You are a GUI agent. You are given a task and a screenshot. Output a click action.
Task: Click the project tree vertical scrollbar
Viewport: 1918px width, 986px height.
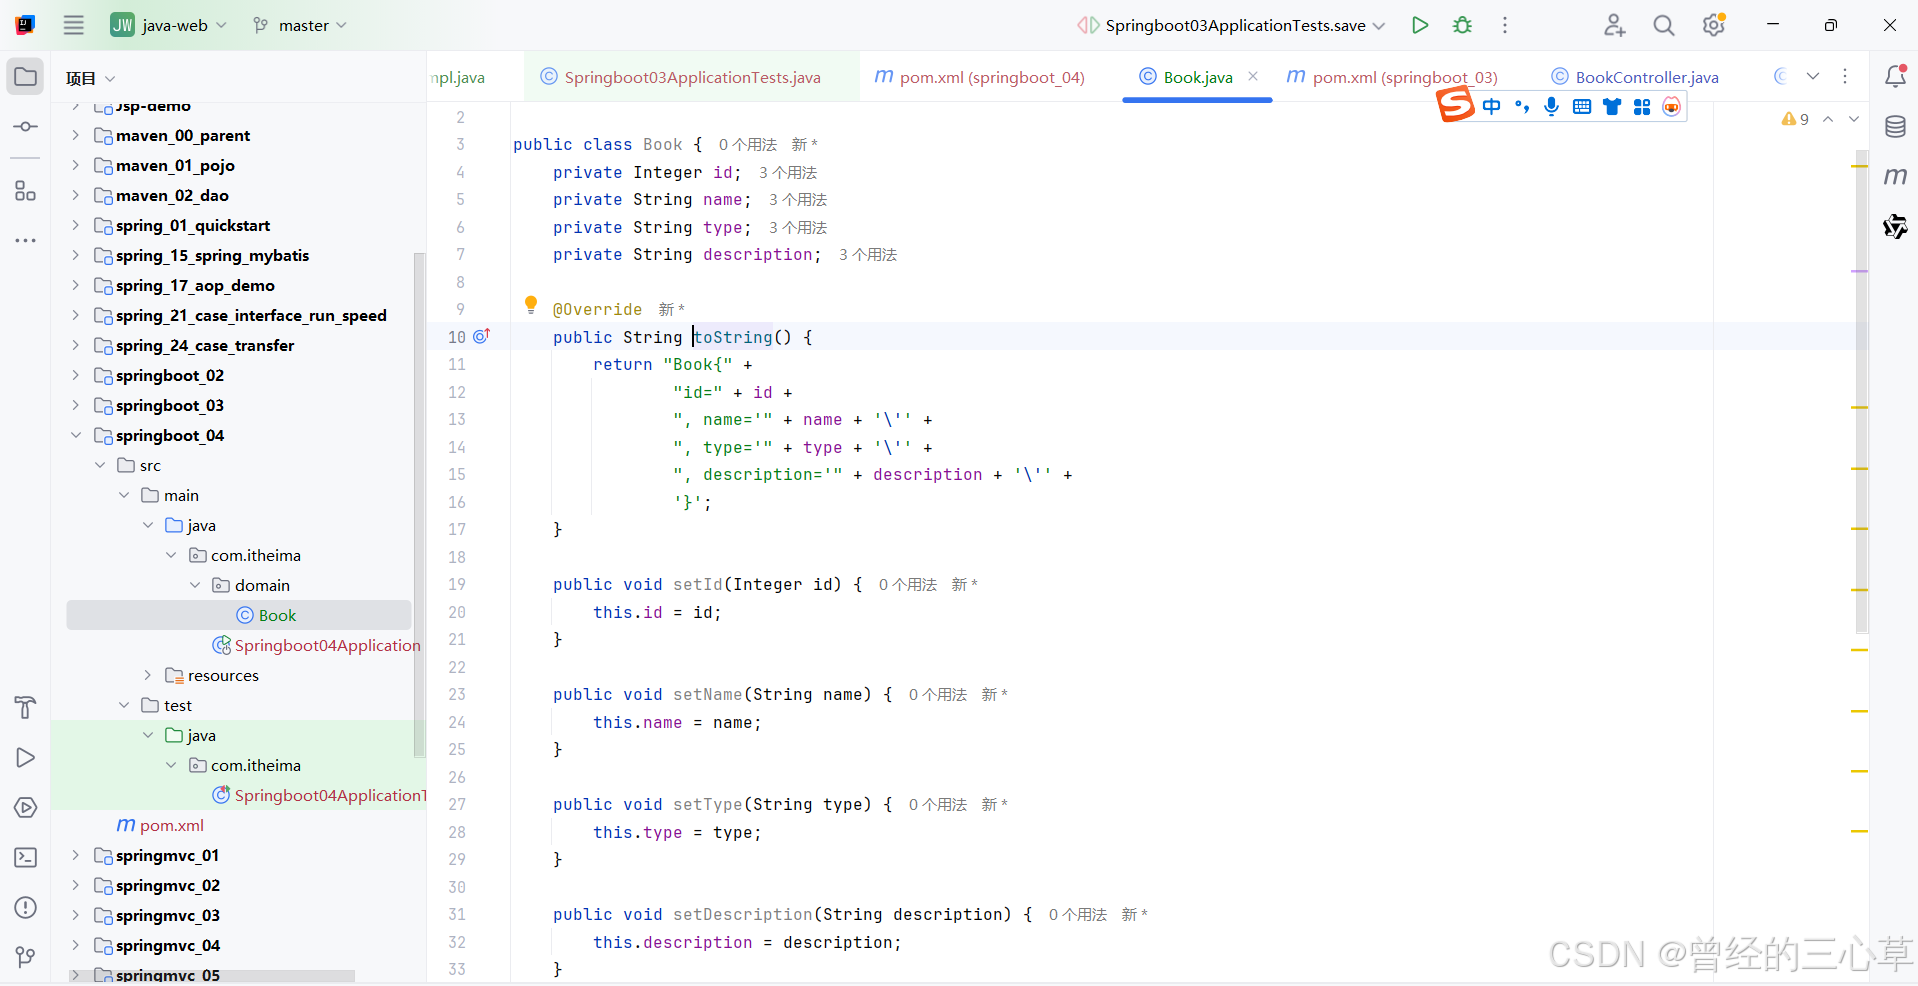click(419, 505)
